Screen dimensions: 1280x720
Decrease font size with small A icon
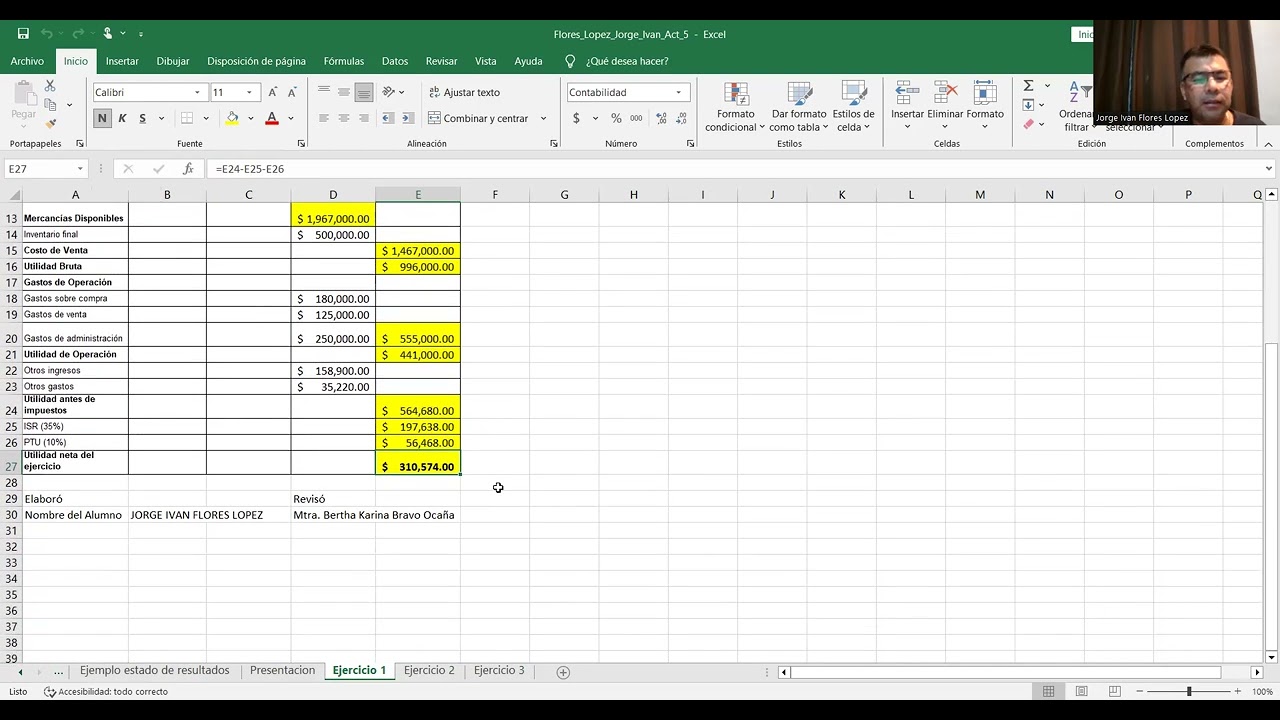pyautogui.click(x=292, y=92)
